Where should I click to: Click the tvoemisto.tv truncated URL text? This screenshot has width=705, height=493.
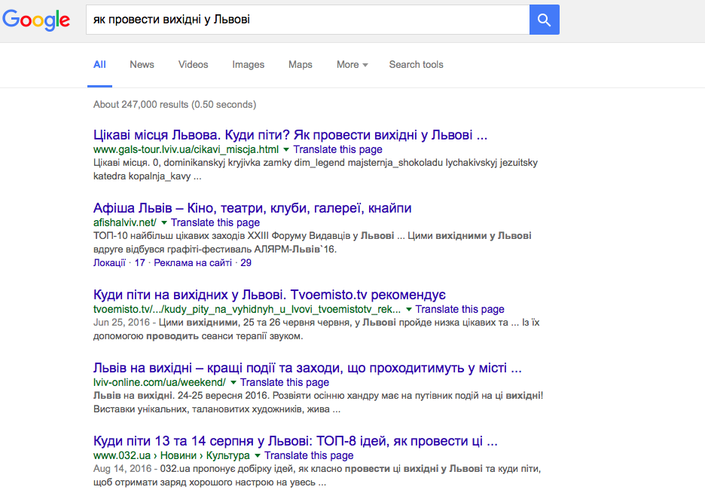[247, 309]
